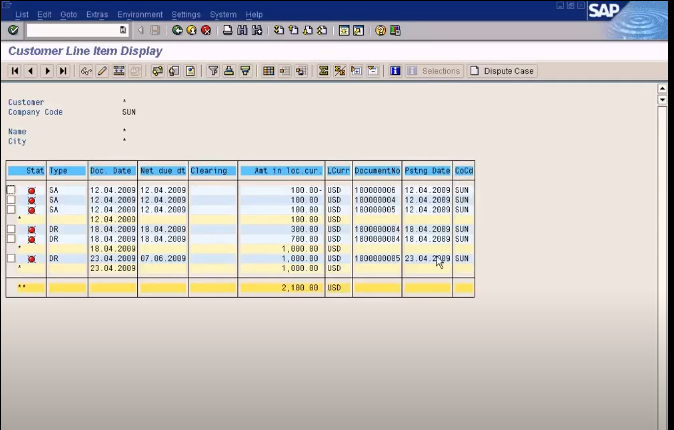Click Previous Page icon in standard toolbar
The width and height of the screenshot is (674, 430).
point(294,30)
